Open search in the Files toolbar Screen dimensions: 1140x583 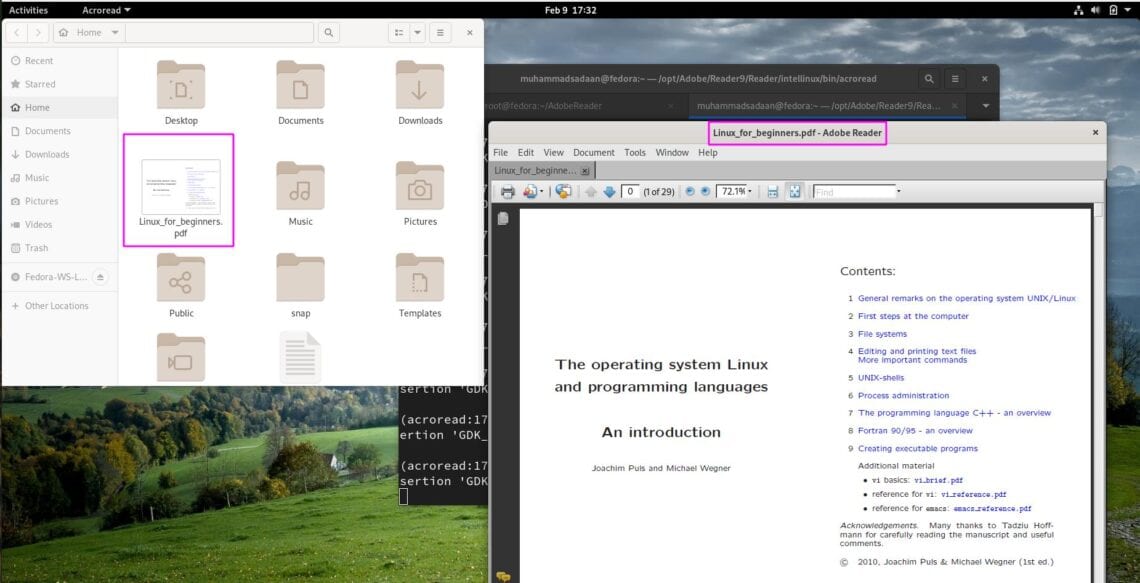[329, 32]
